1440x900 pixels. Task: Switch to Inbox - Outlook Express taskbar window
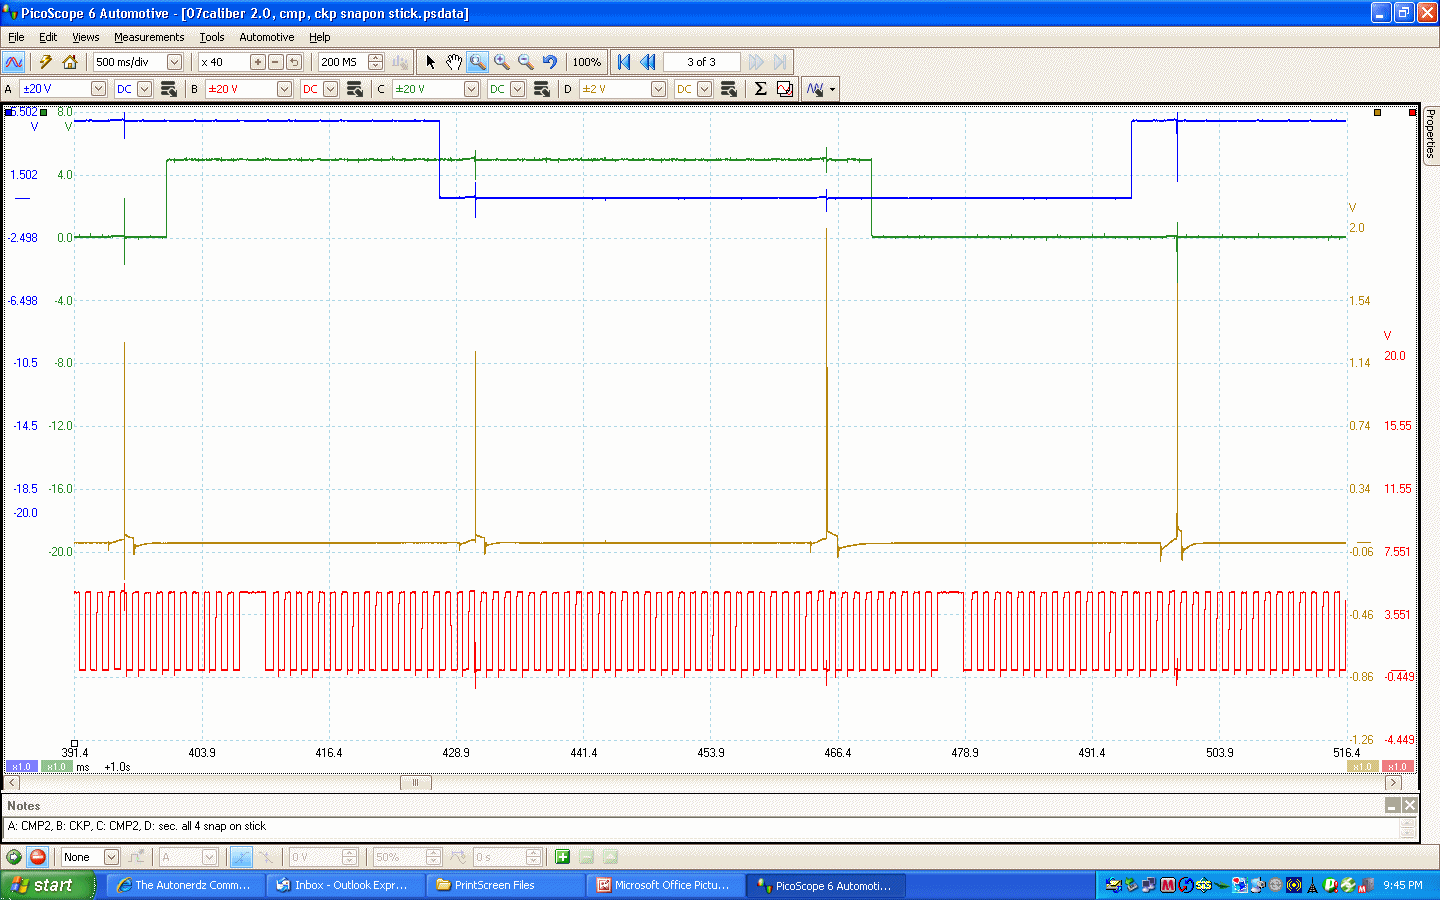pos(344,885)
